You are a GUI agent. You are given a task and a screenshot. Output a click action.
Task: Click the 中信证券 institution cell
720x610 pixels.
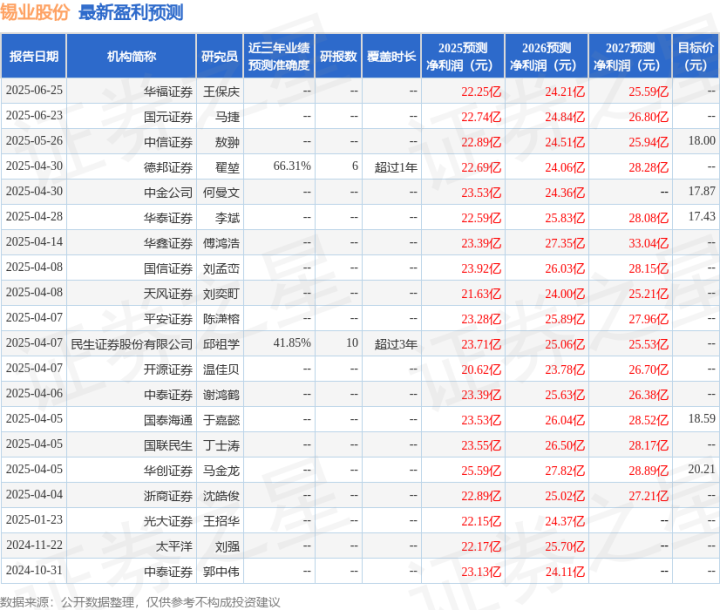[168, 142]
